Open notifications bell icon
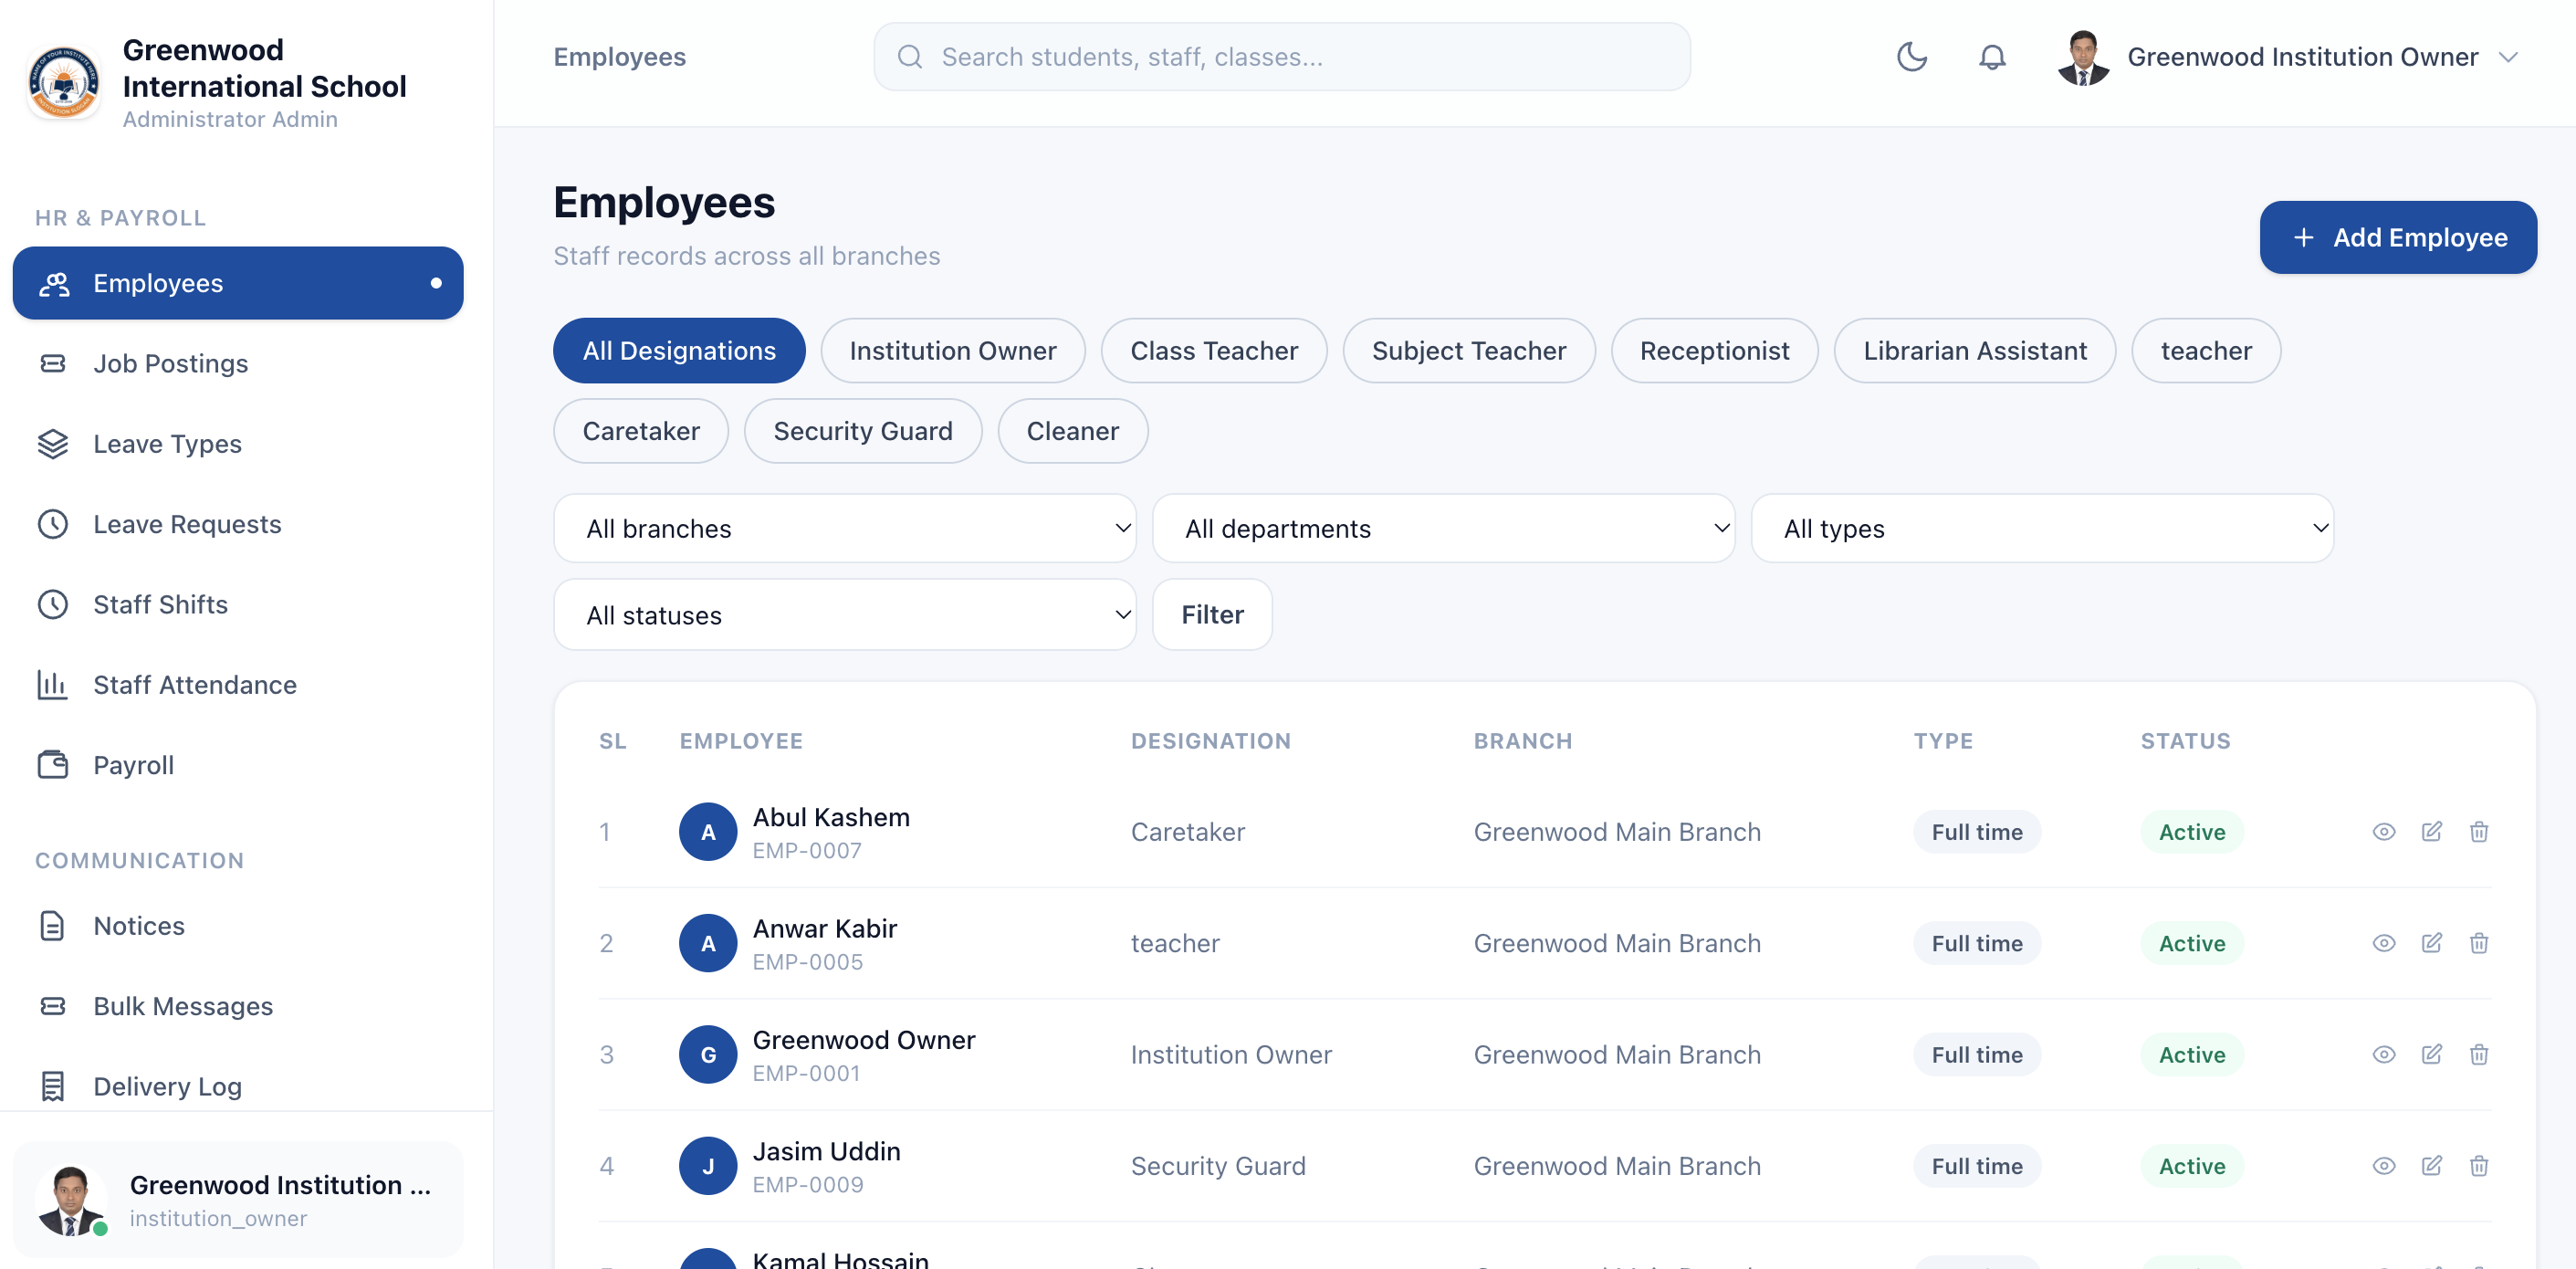The height and width of the screenshot is (1269, 2576). 1992,57
